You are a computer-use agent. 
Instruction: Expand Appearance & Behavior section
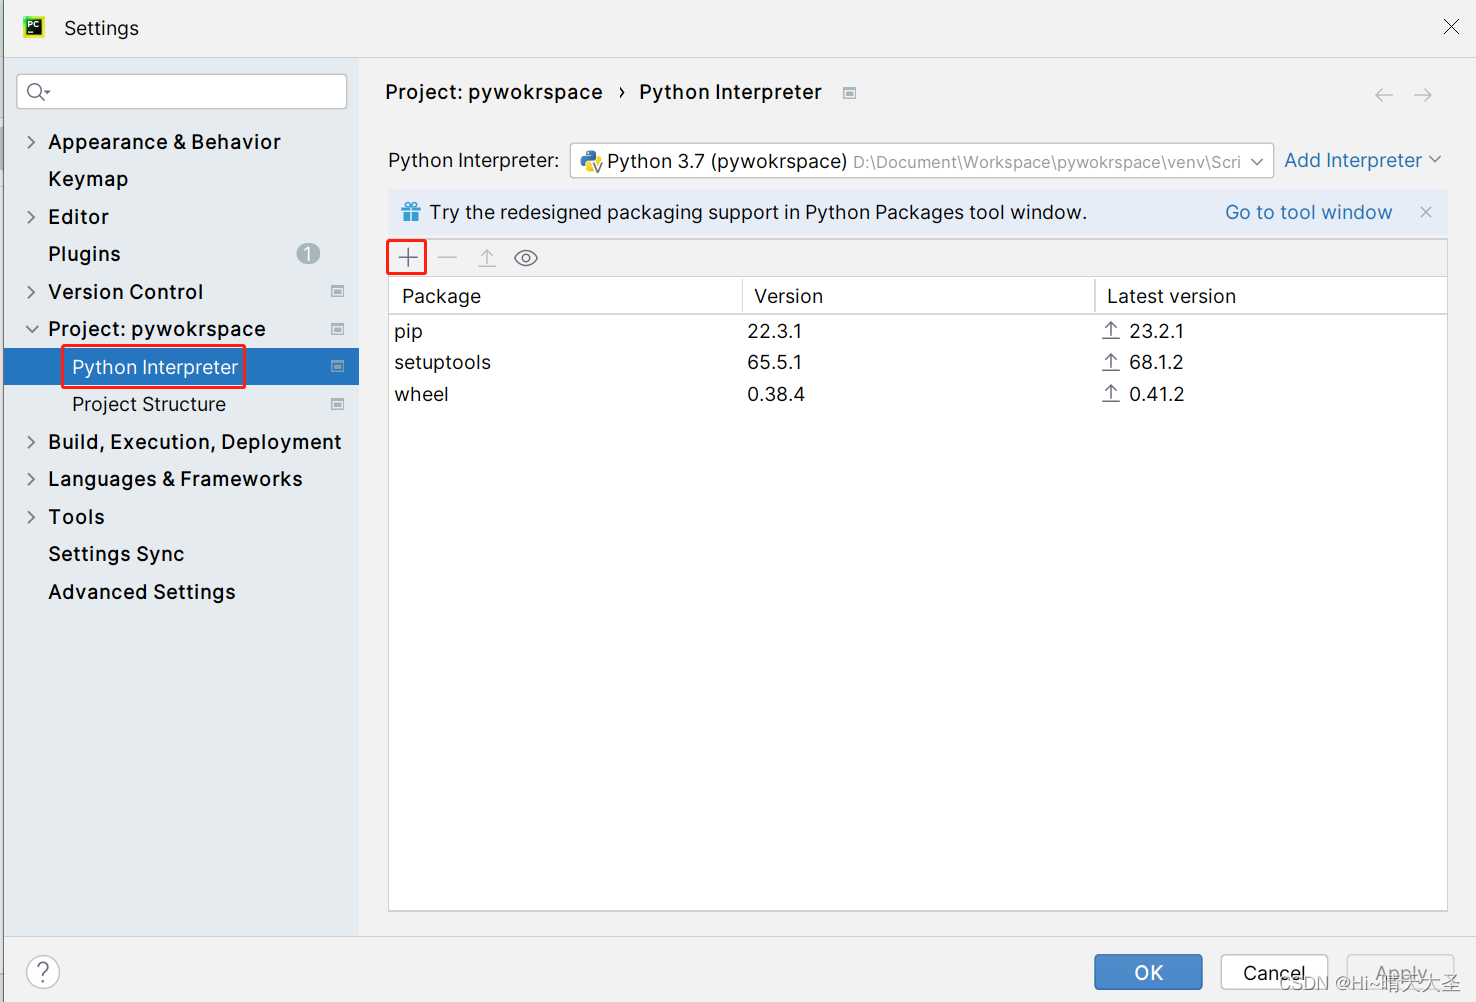coord(31,142)
